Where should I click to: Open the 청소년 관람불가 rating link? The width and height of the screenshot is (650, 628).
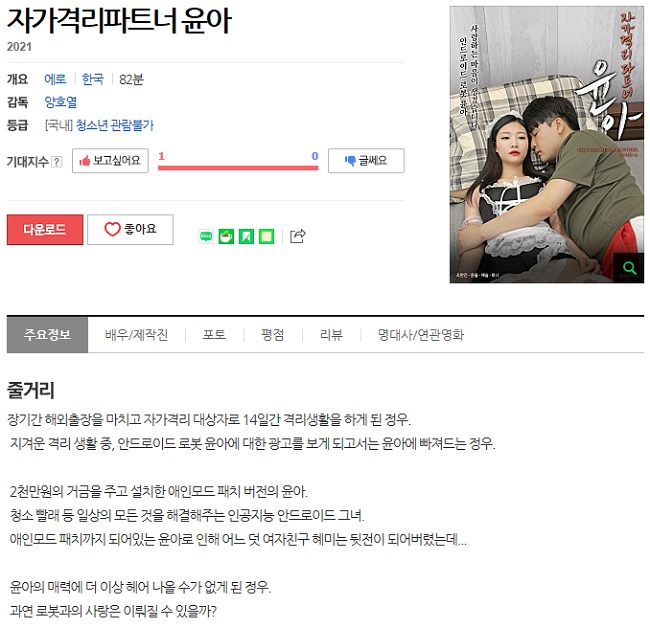(x=115, y=125)
